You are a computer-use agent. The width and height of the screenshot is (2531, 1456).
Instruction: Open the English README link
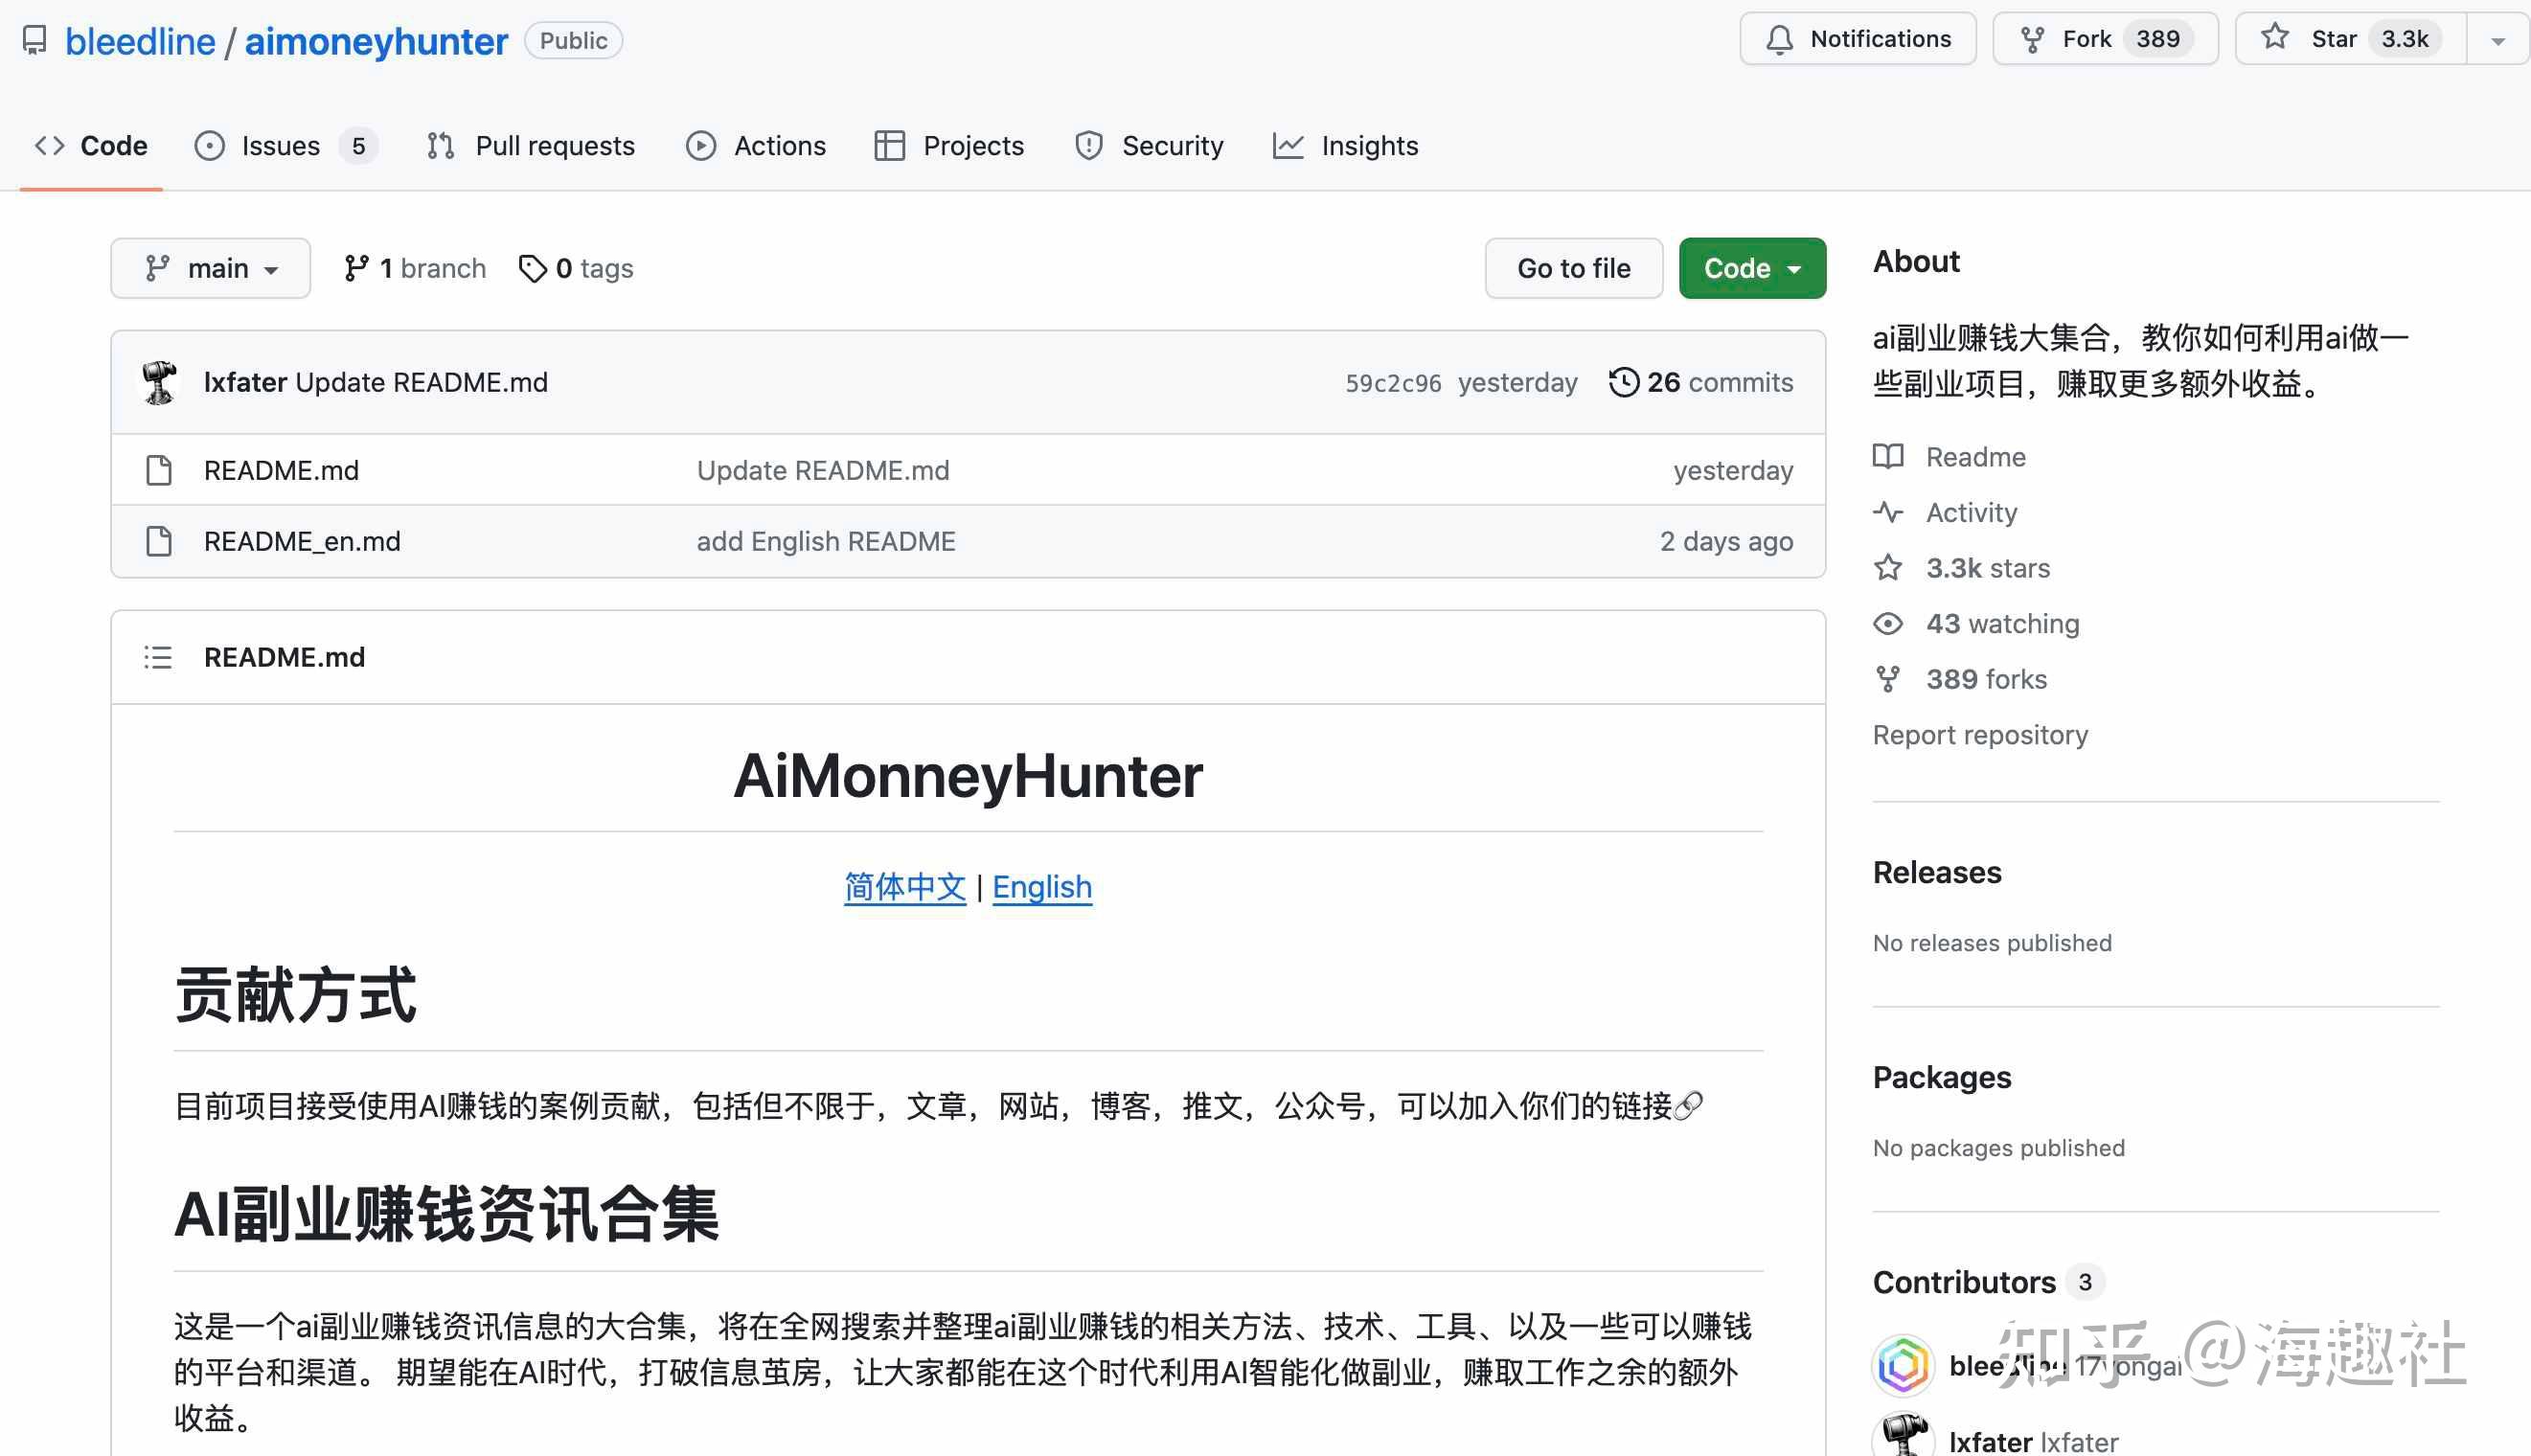point(1041,886)
